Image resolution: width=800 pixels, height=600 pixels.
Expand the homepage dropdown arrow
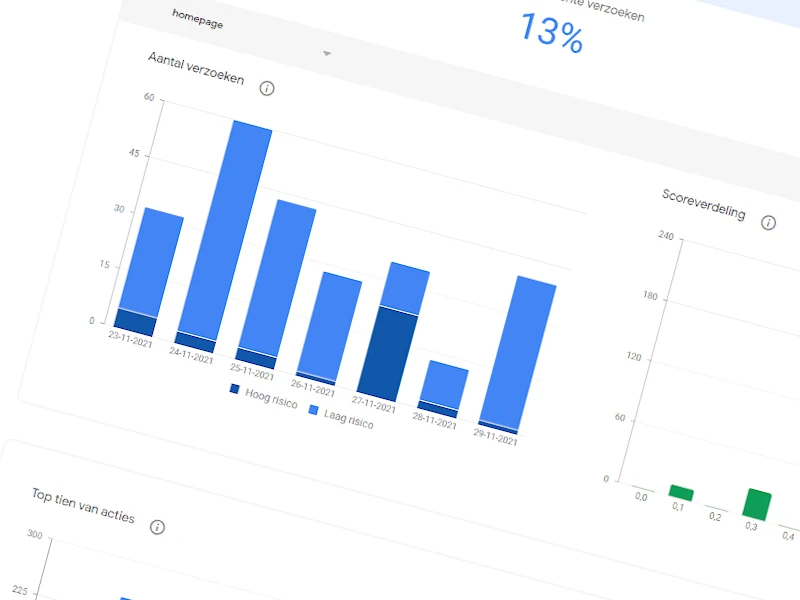[327, 54]
